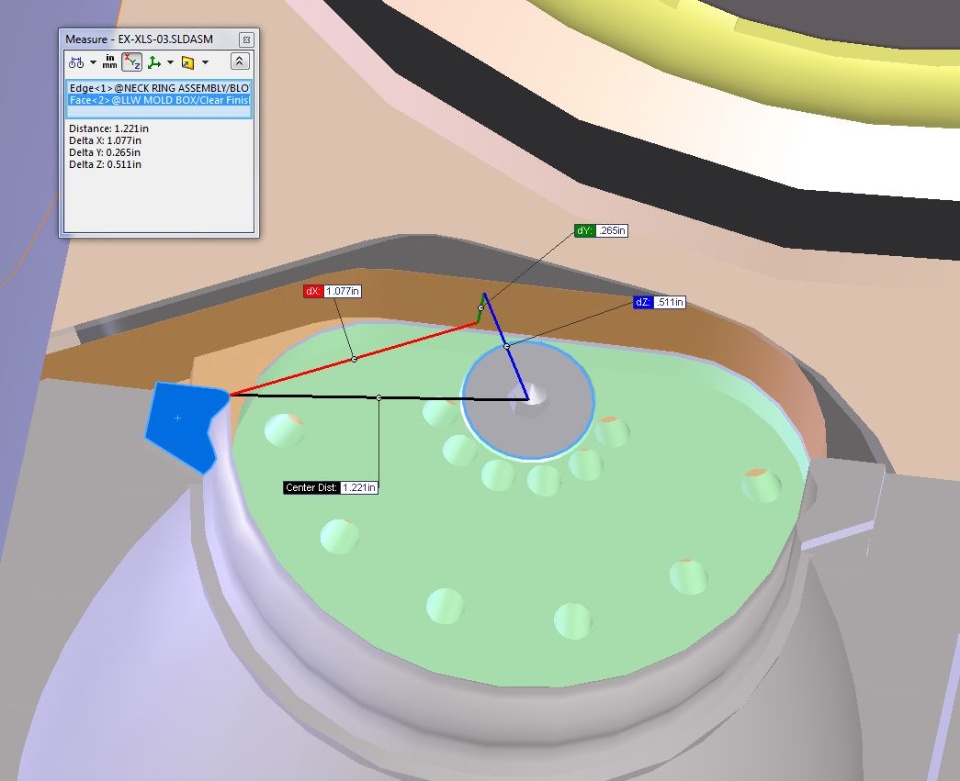Viewport: 960px width, 781px height.
Task: Toggle the Show XYZ Measurements button
Action: pos(132,62)
